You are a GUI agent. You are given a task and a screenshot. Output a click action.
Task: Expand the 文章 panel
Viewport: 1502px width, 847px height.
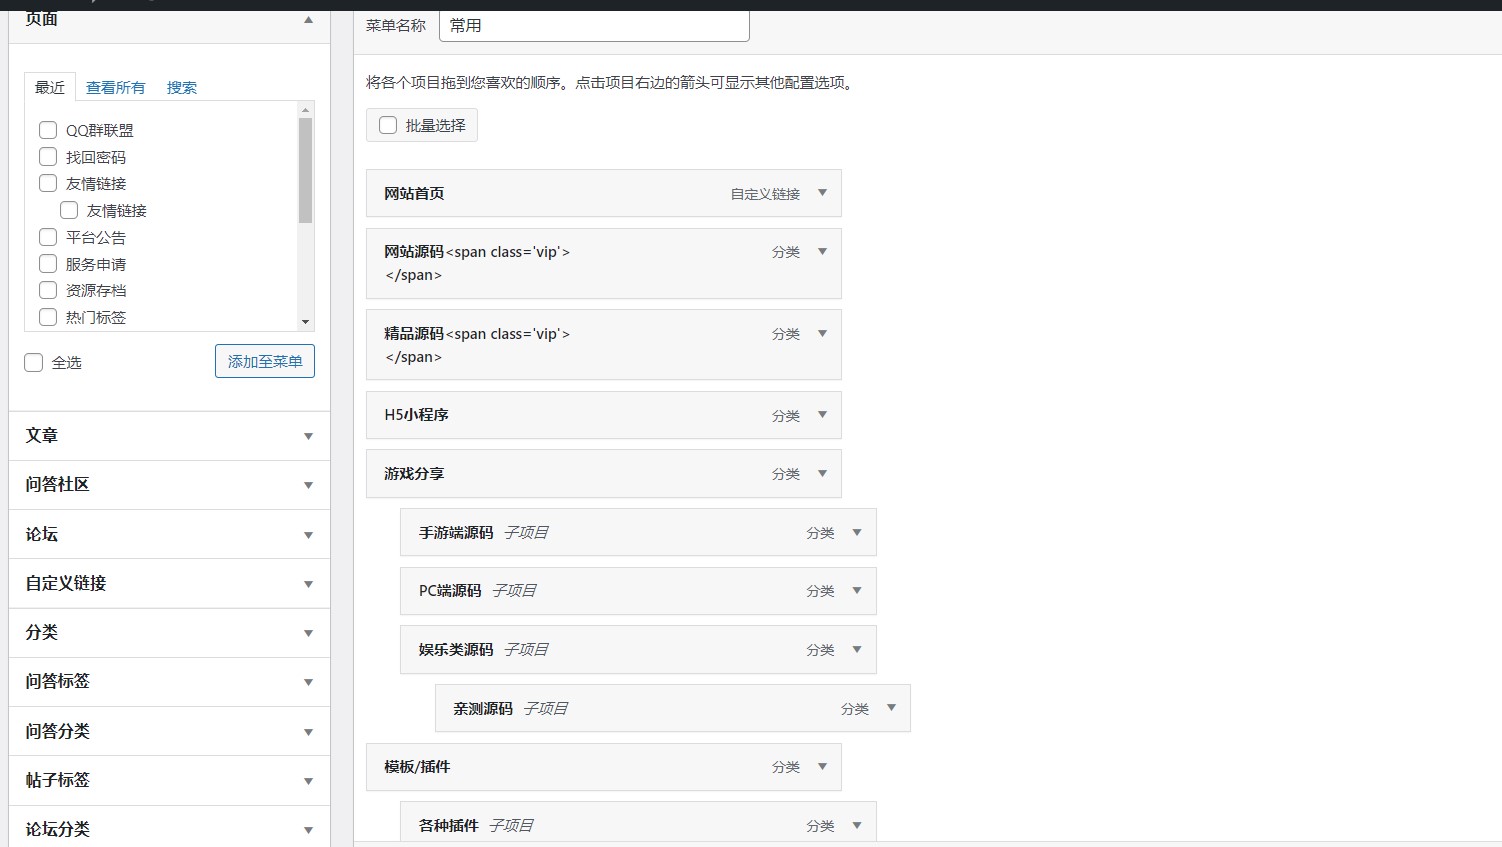click(308, 436)
